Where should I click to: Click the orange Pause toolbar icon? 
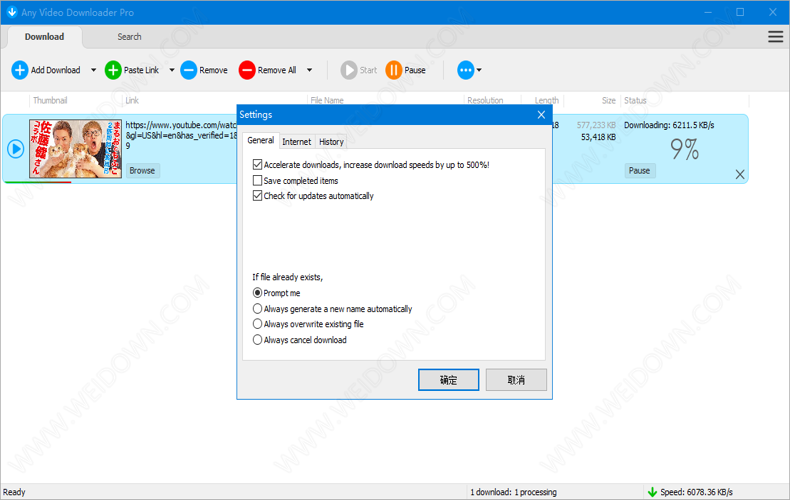[x=393, y=70]
